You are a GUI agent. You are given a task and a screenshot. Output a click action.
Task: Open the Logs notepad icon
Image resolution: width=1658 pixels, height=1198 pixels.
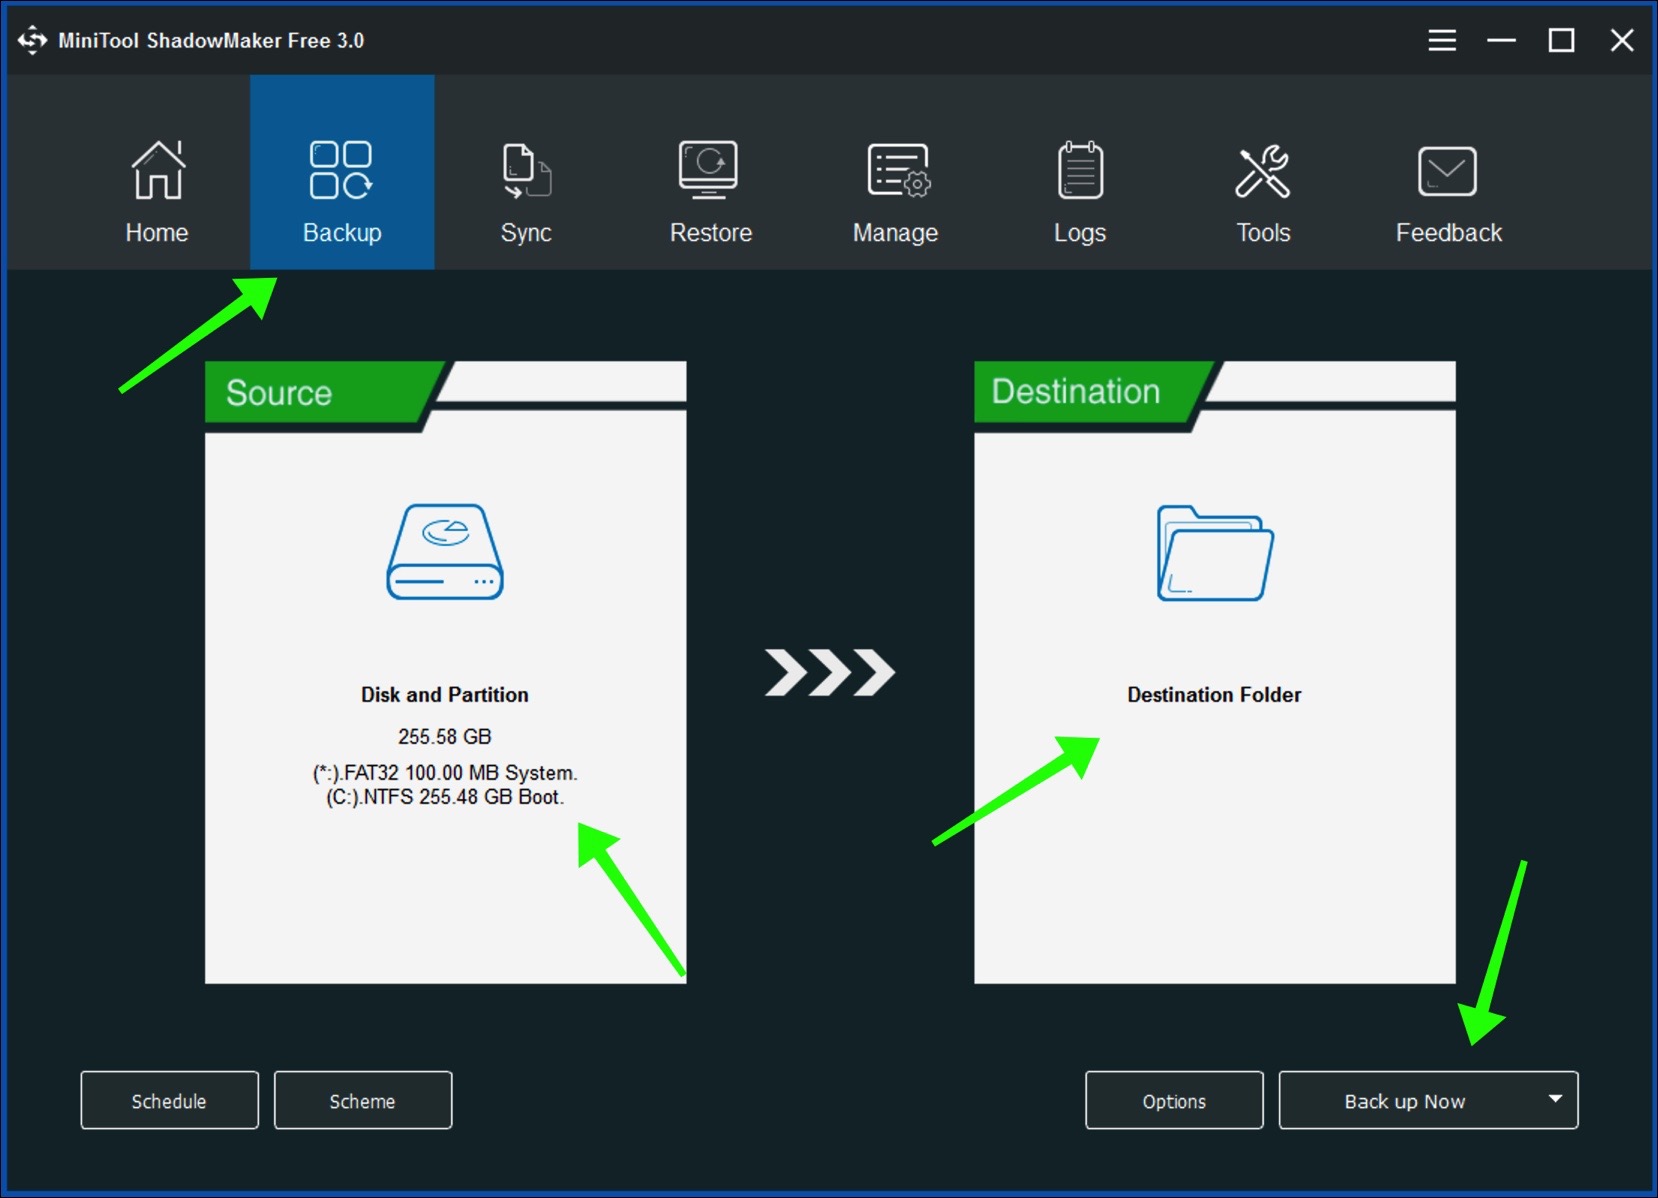pyautogui.click(x=1080, y=170)
